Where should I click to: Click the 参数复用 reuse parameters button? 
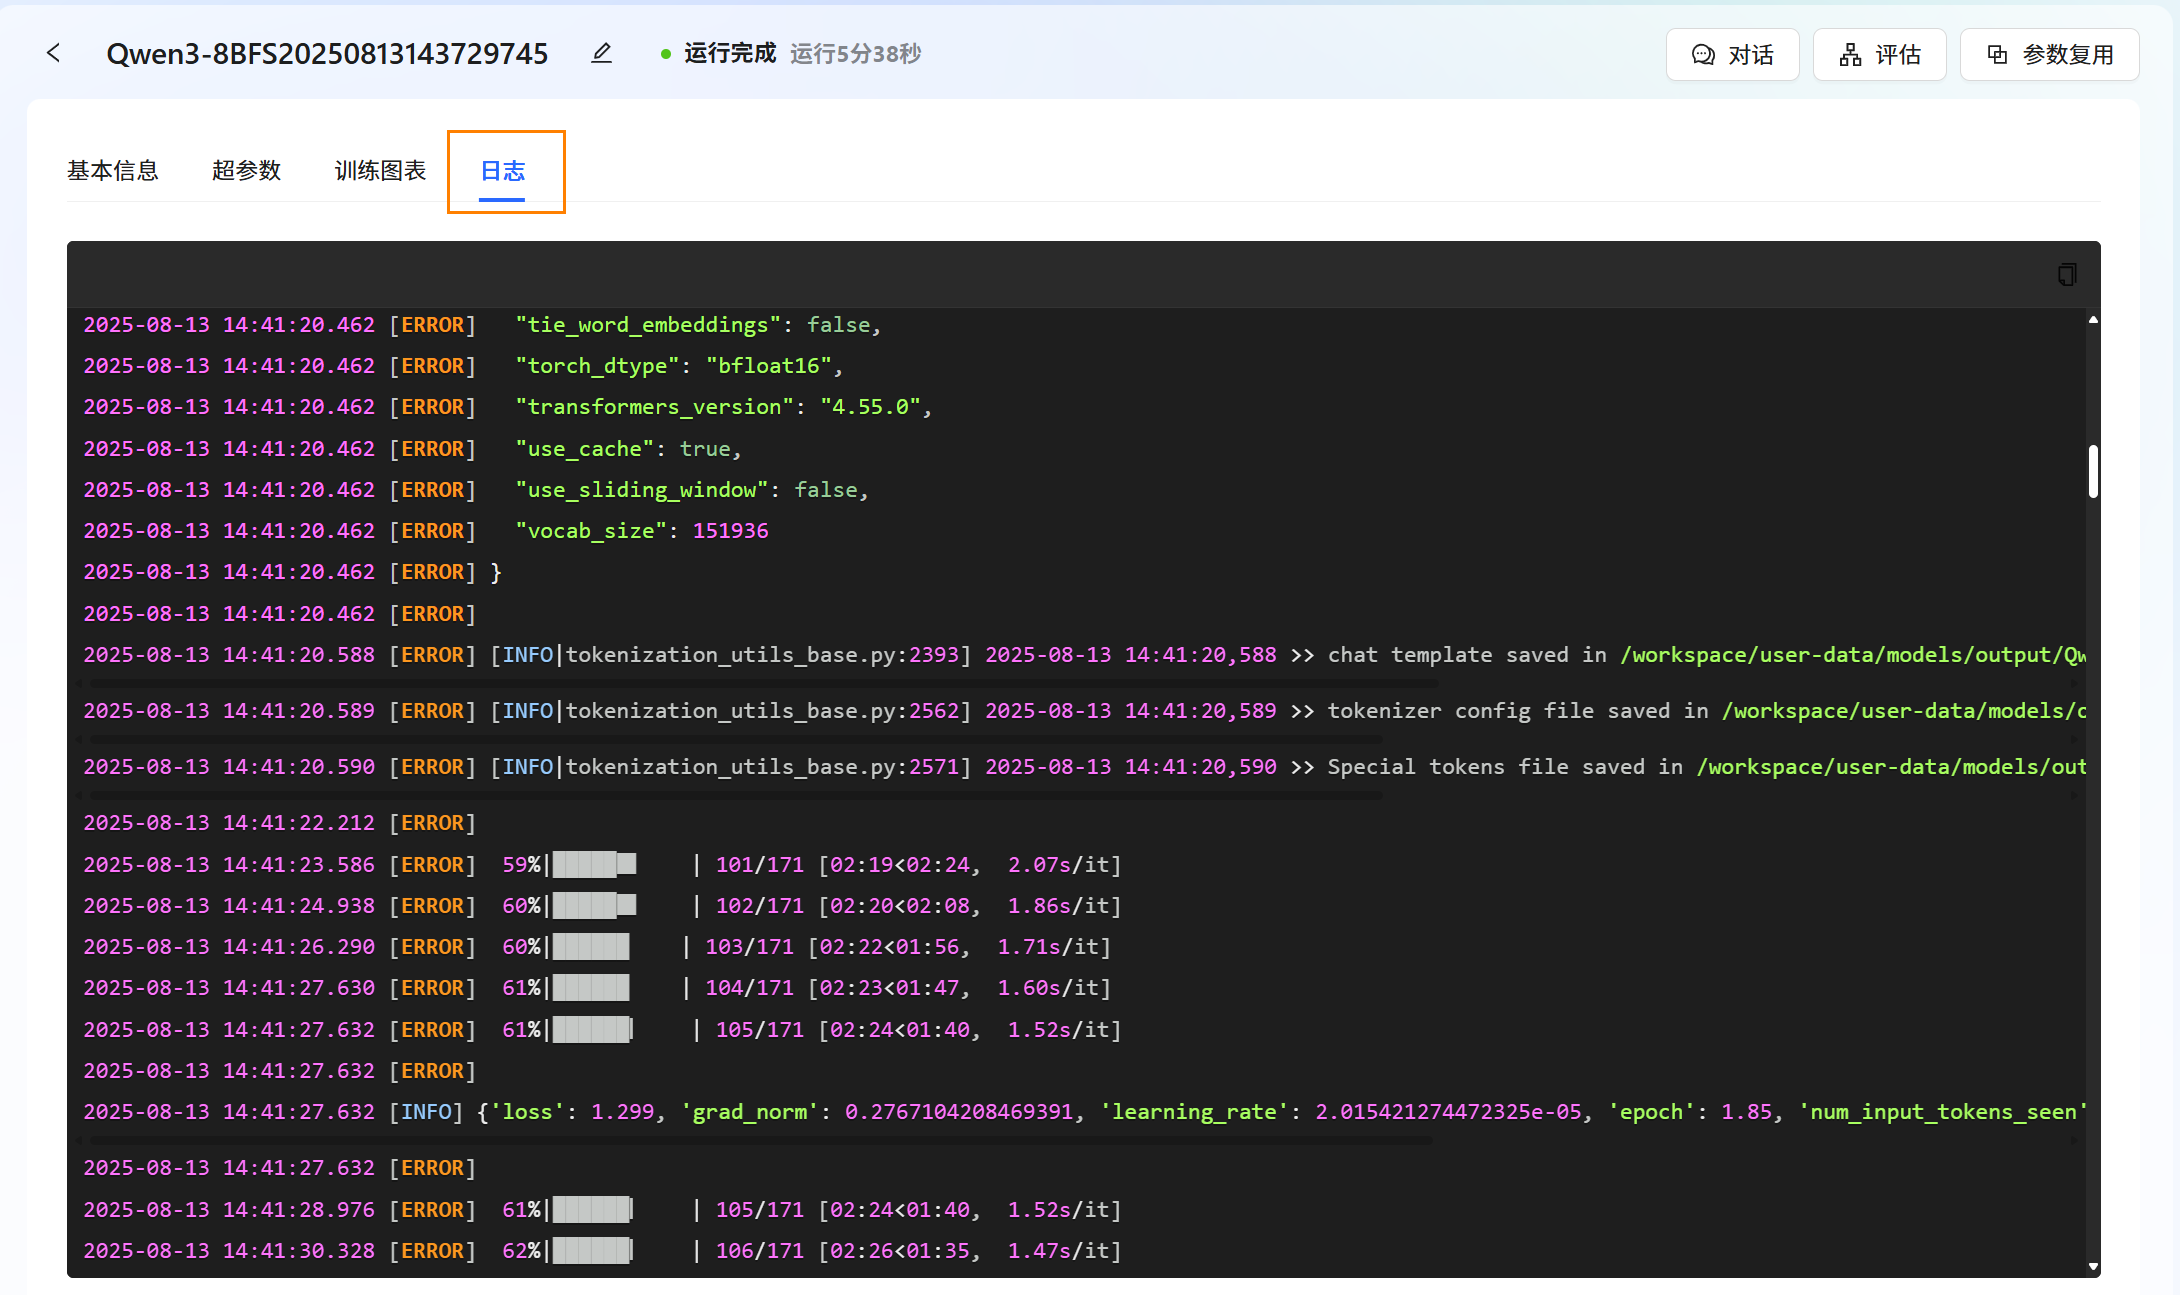[2049, 55]
